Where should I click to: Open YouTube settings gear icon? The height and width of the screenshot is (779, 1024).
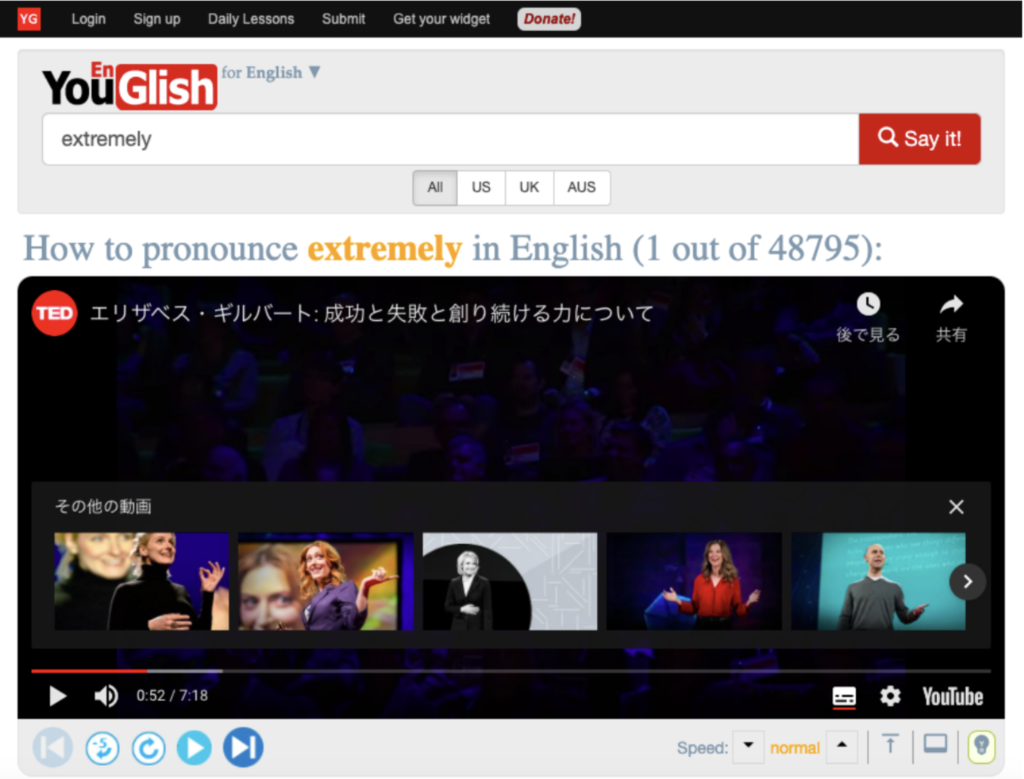click(x=890, y=696)
